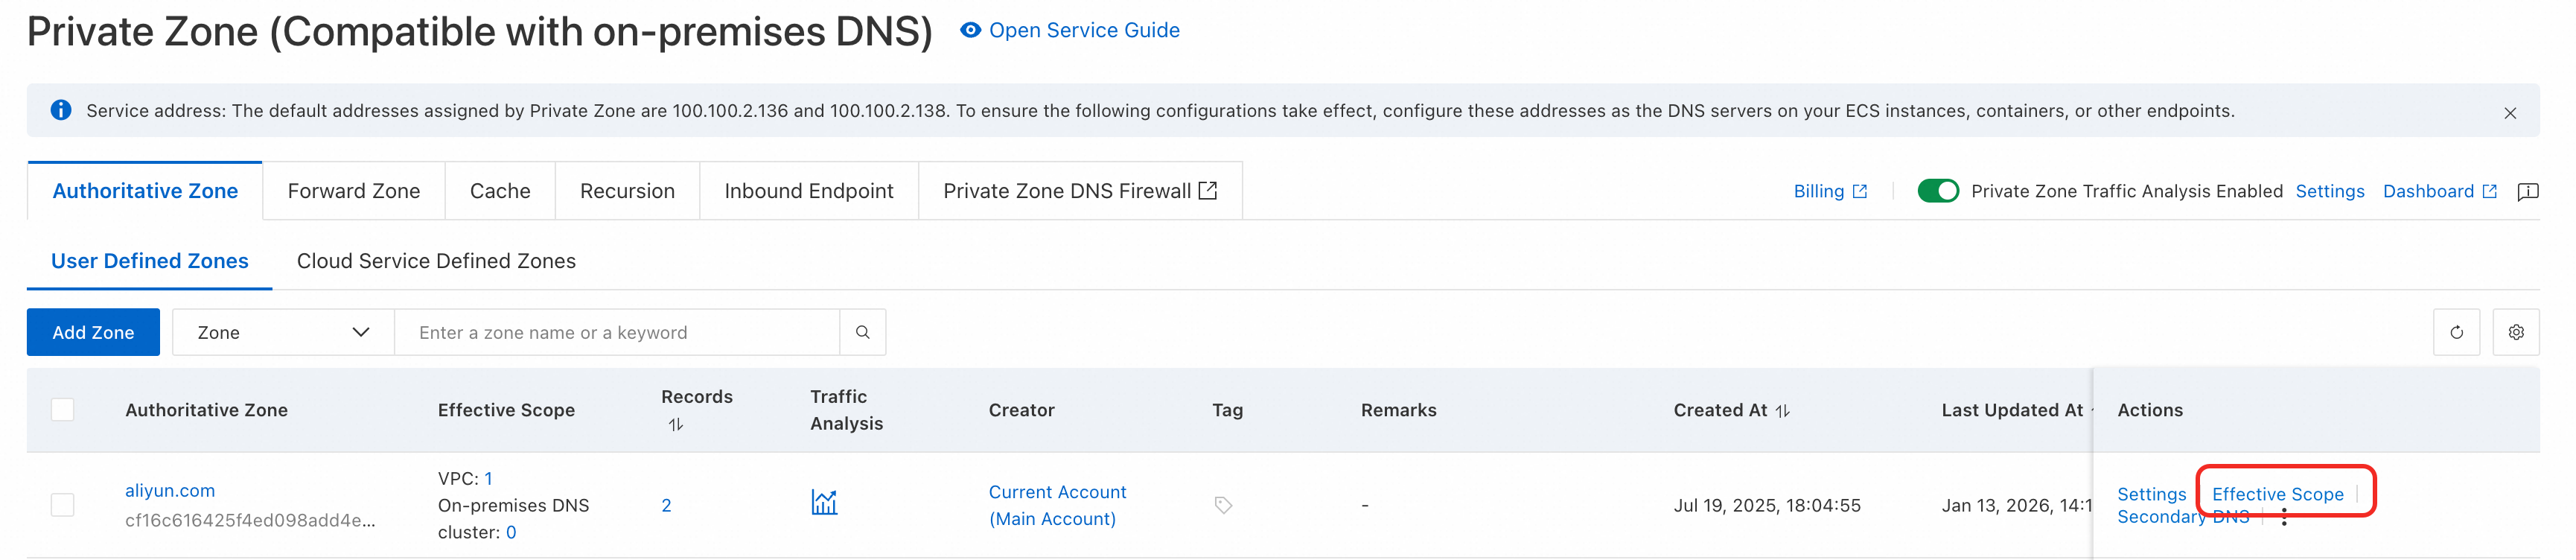Screen dimensions: 2576x560
Task: Click the feedback icon beside Dashboard
Action: click(x=2527, y=191)
